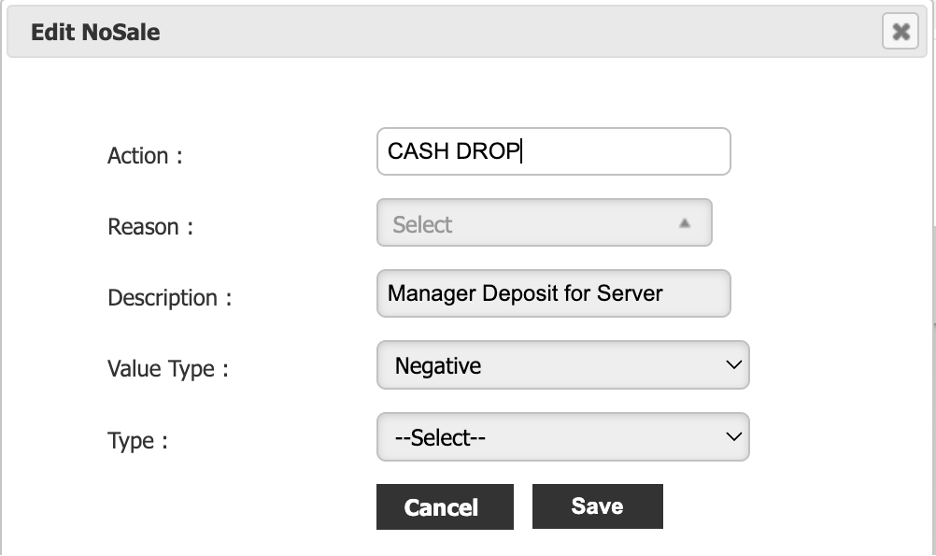Screen dimensions: 936x556
Task: Click the Save button
Action: (598, 506)
